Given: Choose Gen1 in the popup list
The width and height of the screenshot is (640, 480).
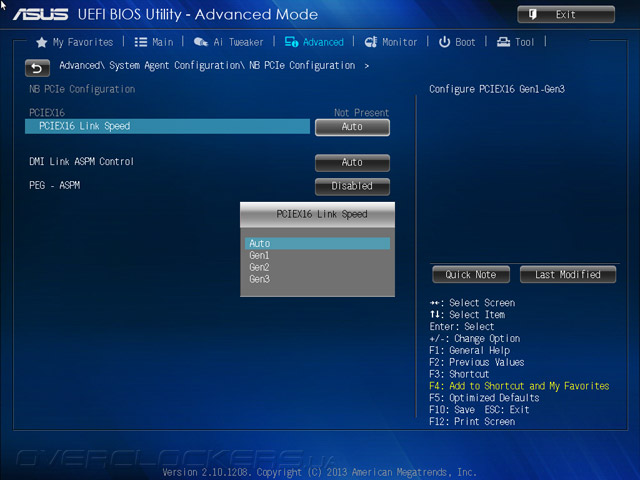Looking at the screenshot, I should tap(259, 256).
